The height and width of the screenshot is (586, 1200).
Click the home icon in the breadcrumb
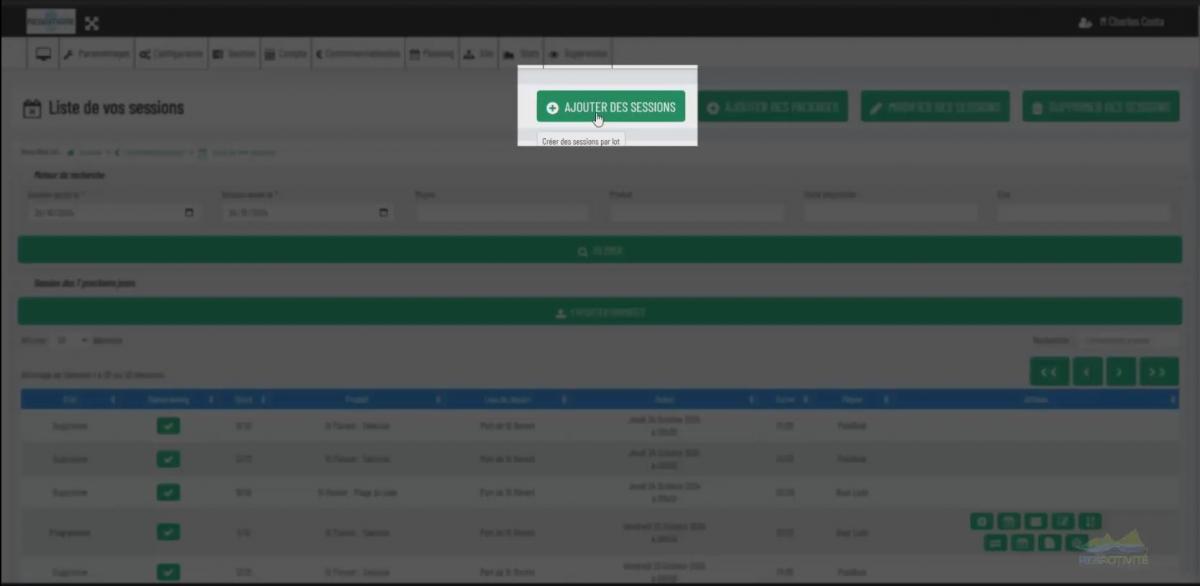(71, 152)
